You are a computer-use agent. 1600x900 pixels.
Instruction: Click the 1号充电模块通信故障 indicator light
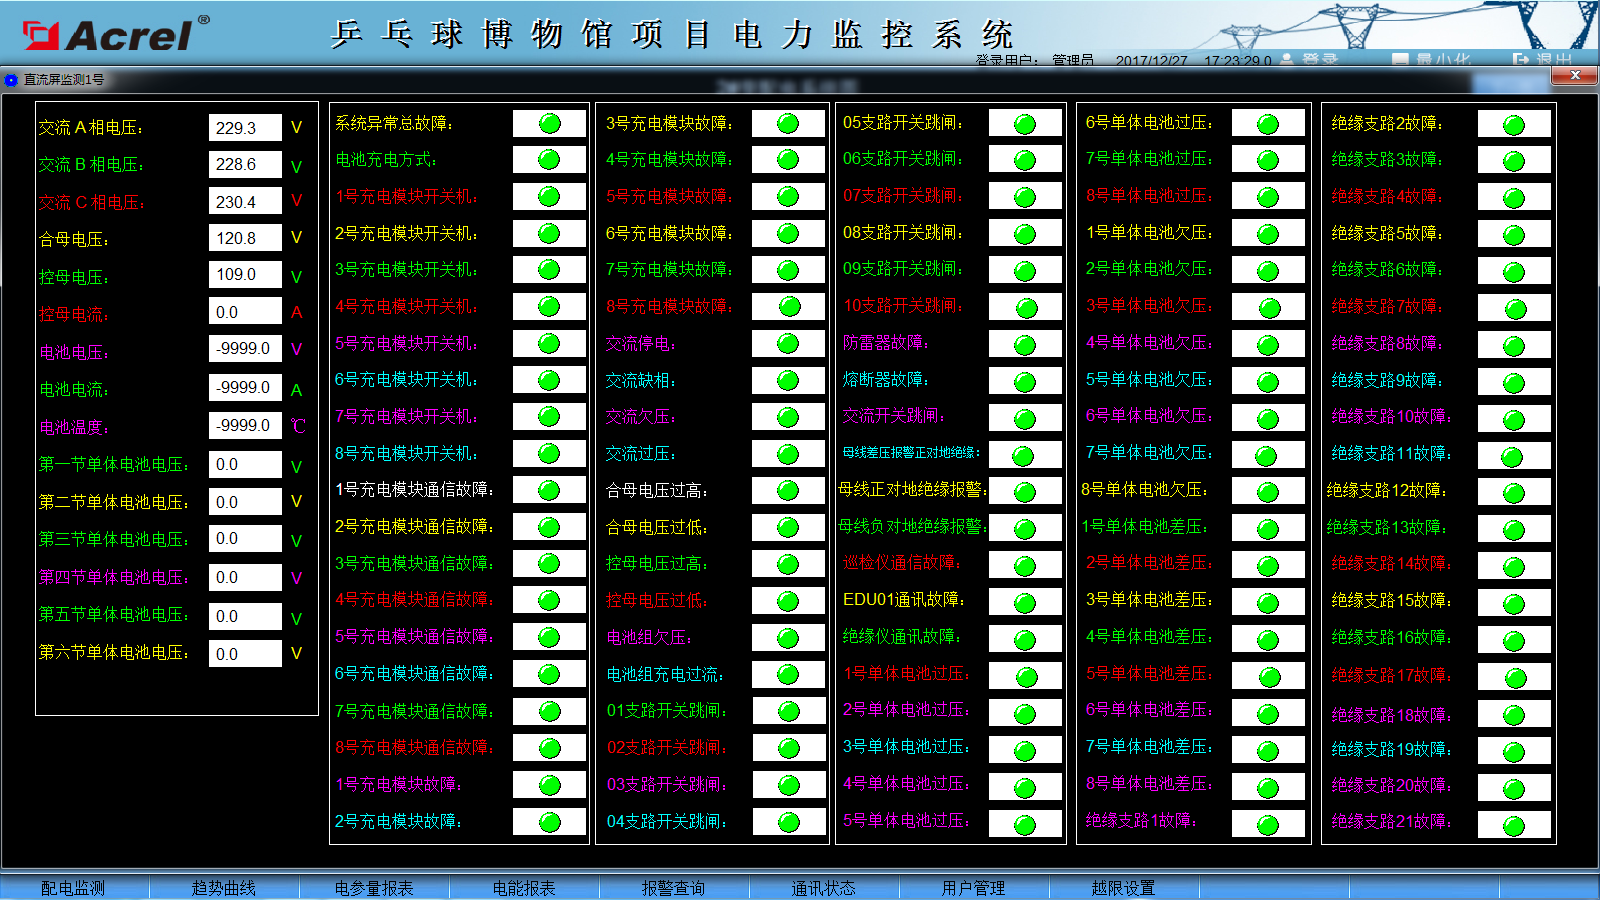[x=550, y=490]
